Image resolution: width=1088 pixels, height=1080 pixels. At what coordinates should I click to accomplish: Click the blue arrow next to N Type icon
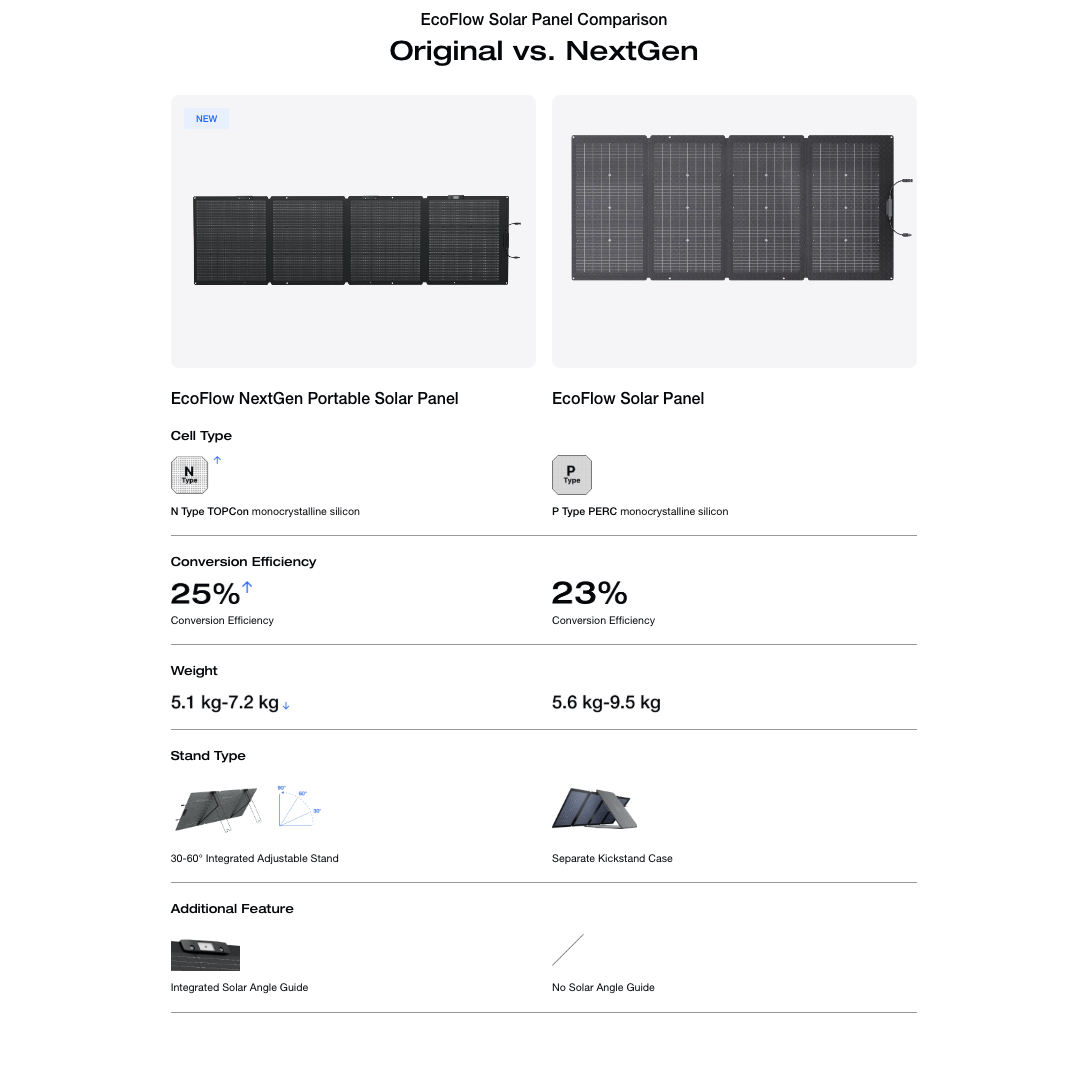pos(217,460)
